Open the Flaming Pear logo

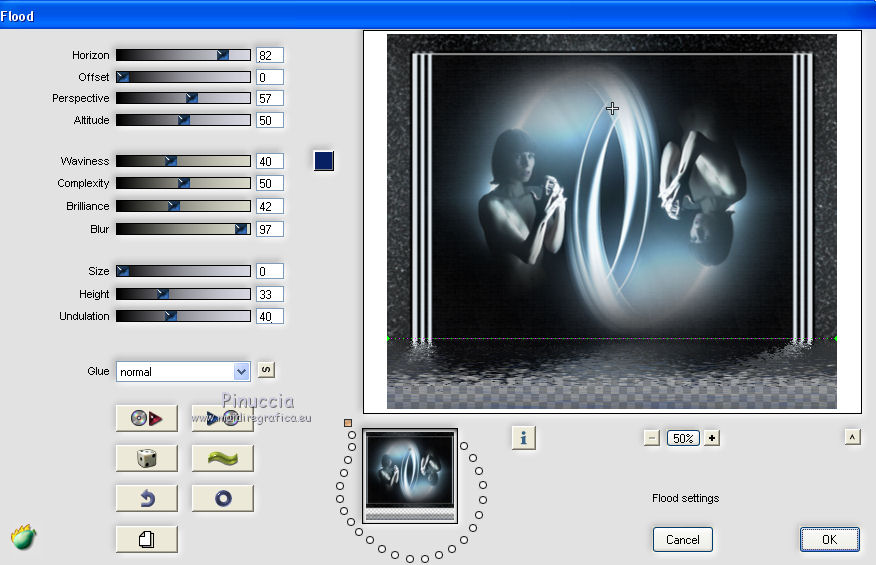pos(23,537)
